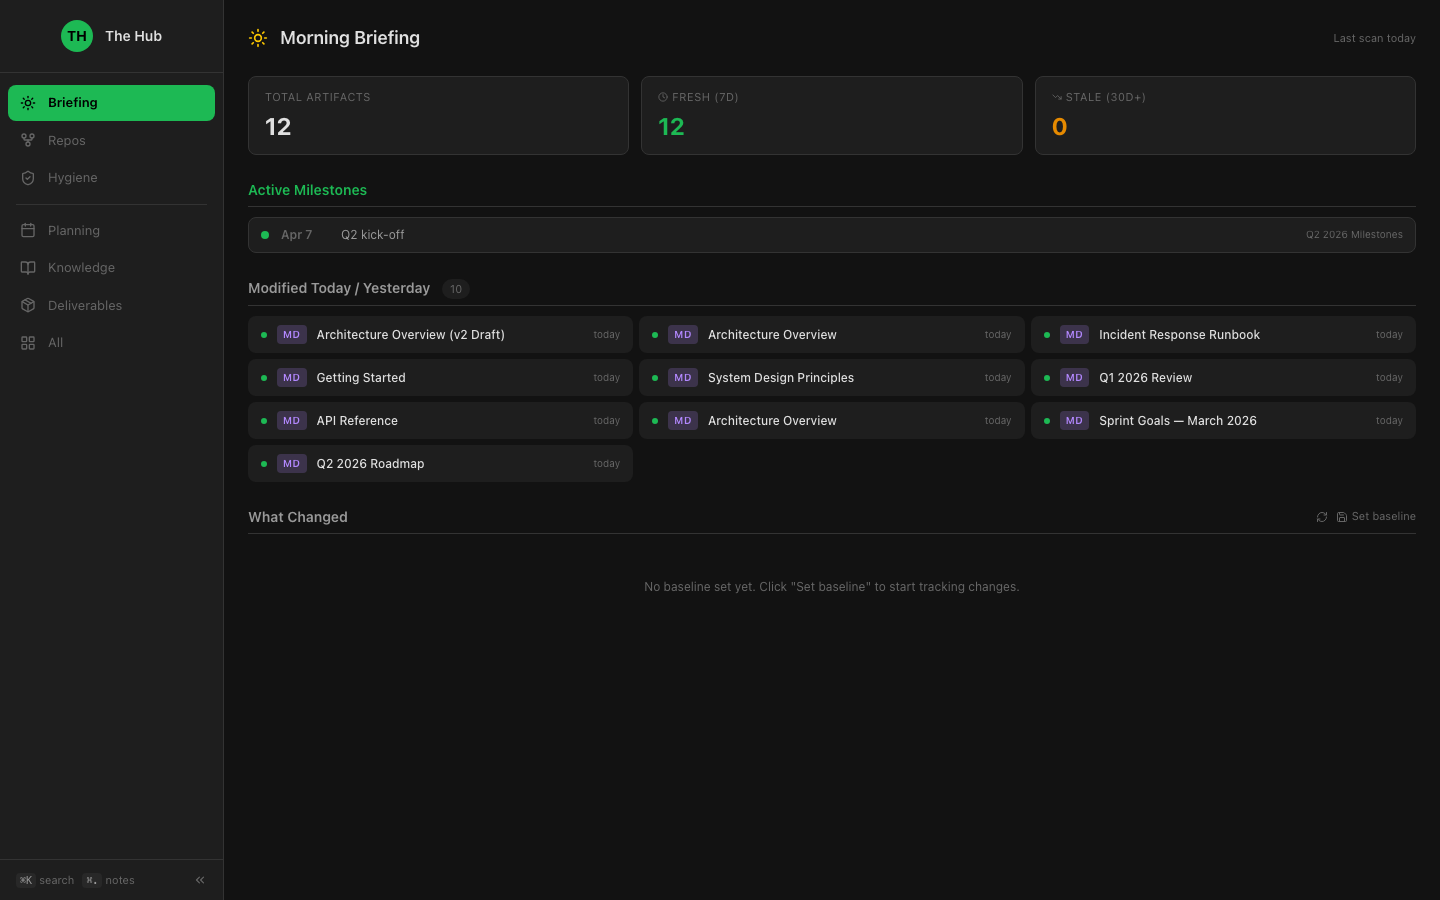Screen dimensions: 1440x900
Task: Show All artifacts from the sidebar
Action: [55, 343]
